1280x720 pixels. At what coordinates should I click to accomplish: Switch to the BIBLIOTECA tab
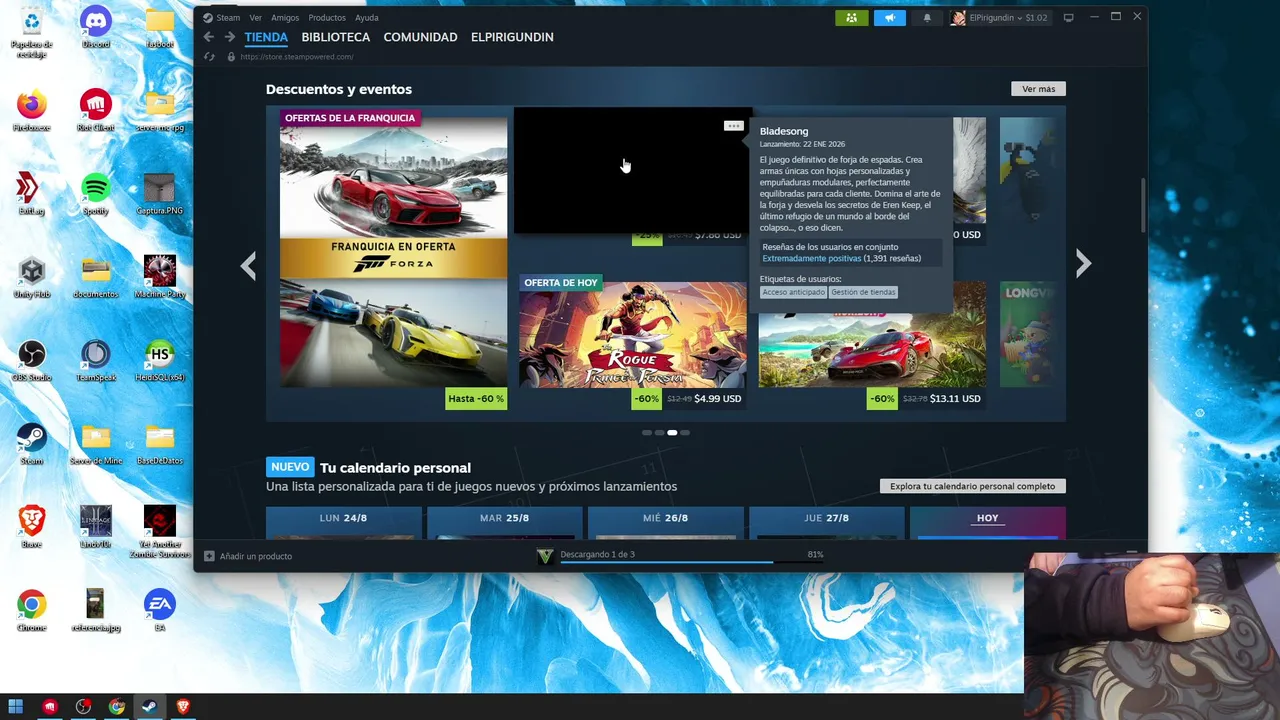tap(336, 37)
